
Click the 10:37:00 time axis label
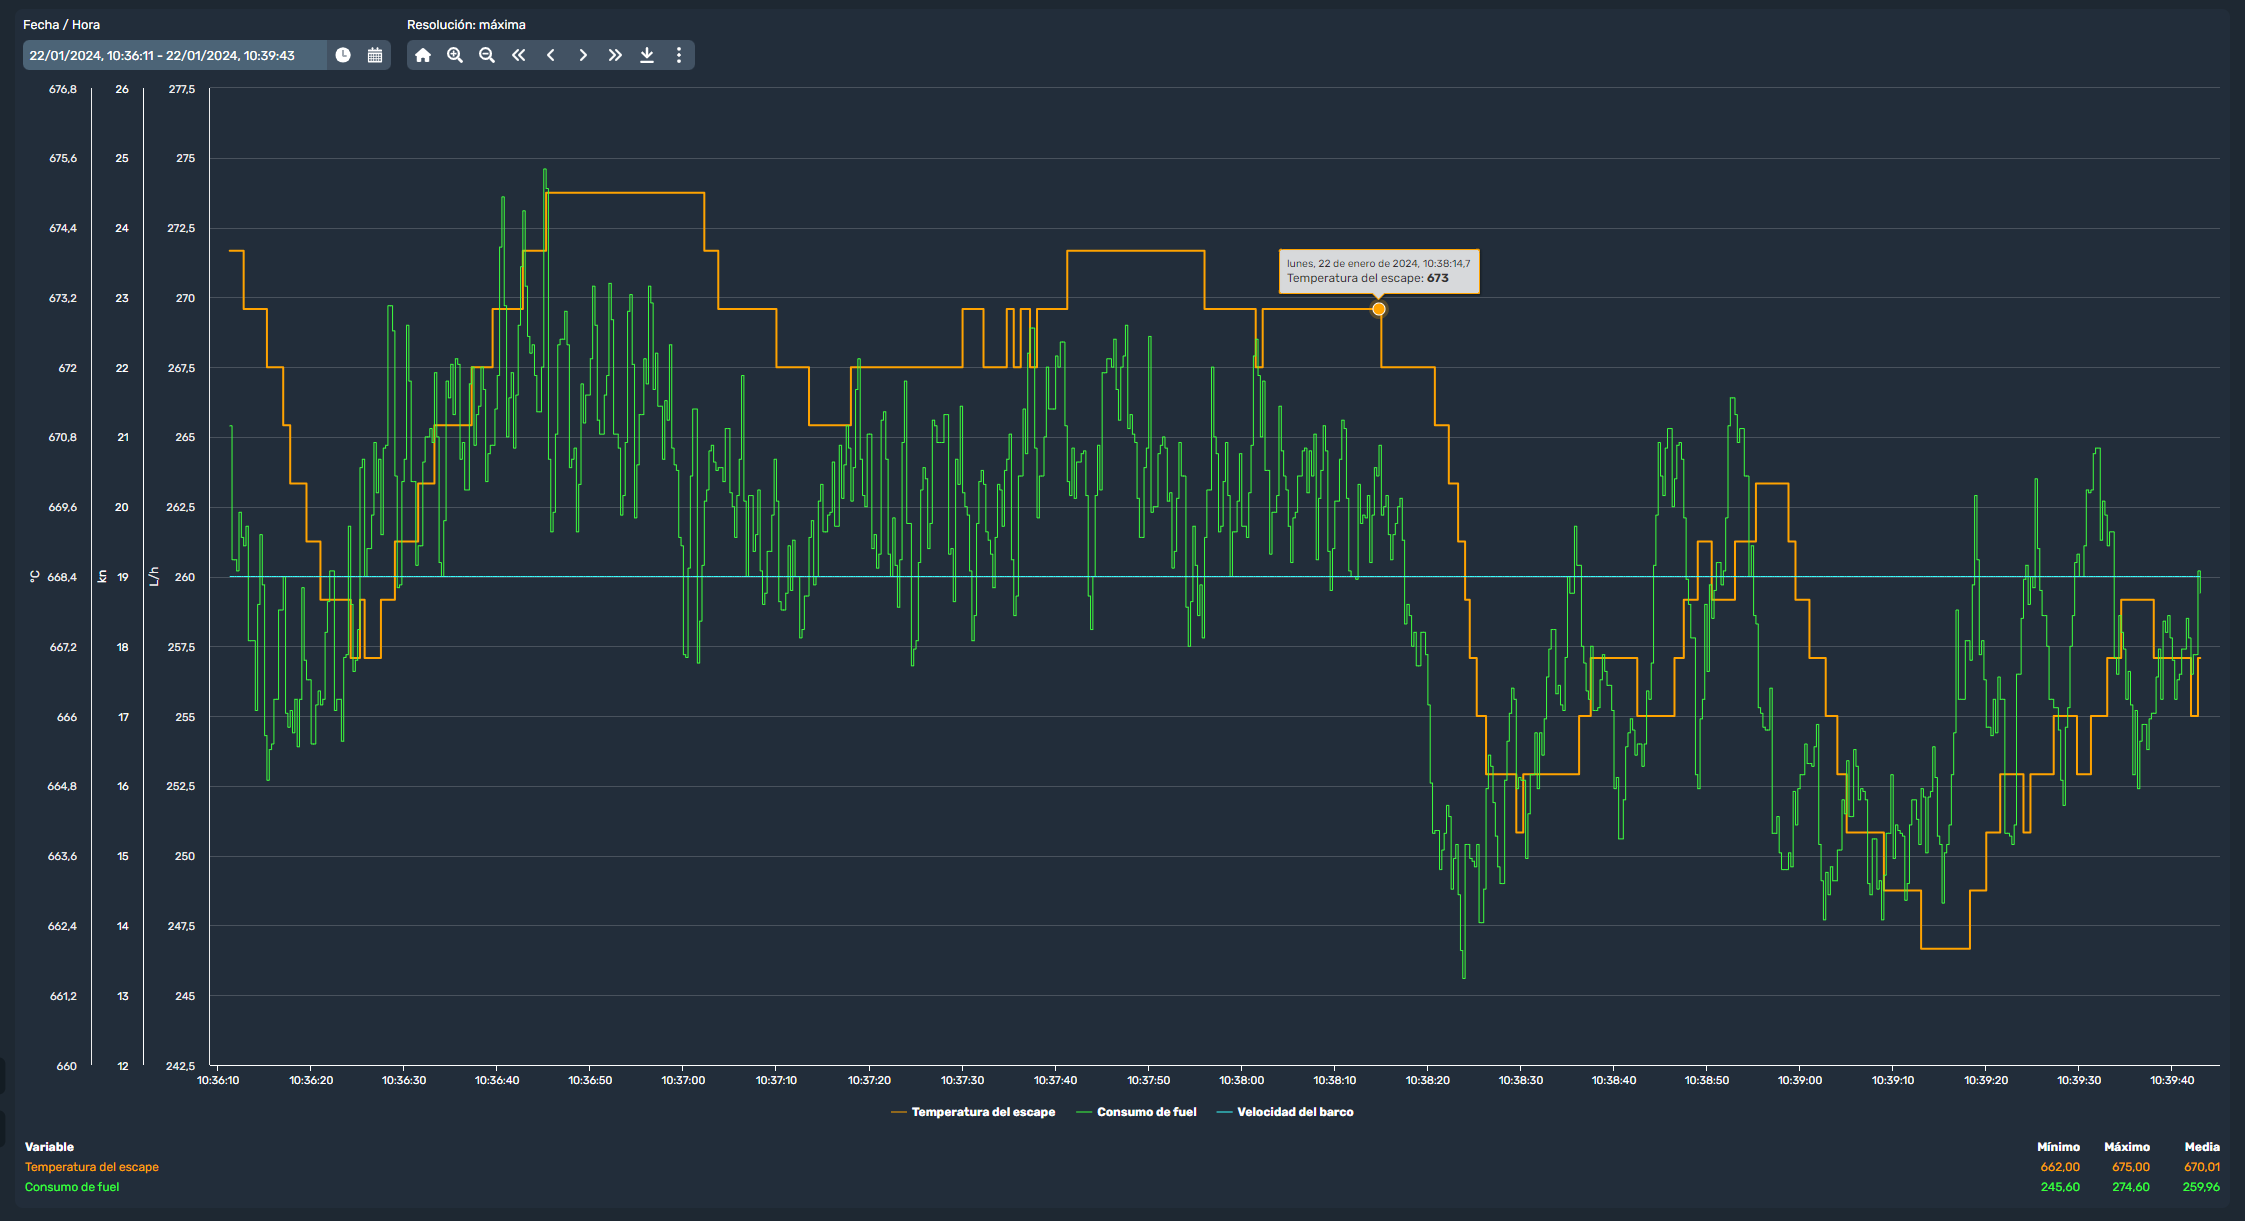click(x=683, y=1080)
